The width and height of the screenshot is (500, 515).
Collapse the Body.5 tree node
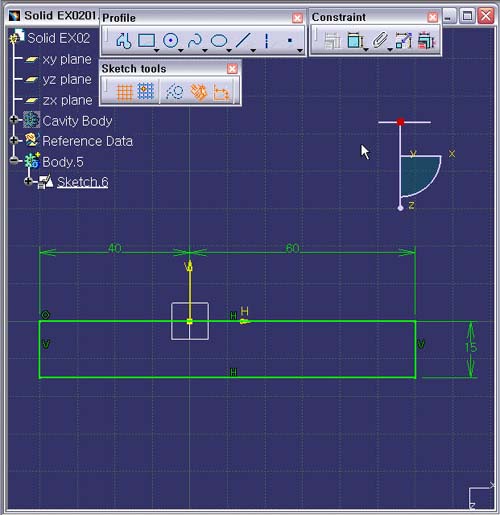click(14, 160)
